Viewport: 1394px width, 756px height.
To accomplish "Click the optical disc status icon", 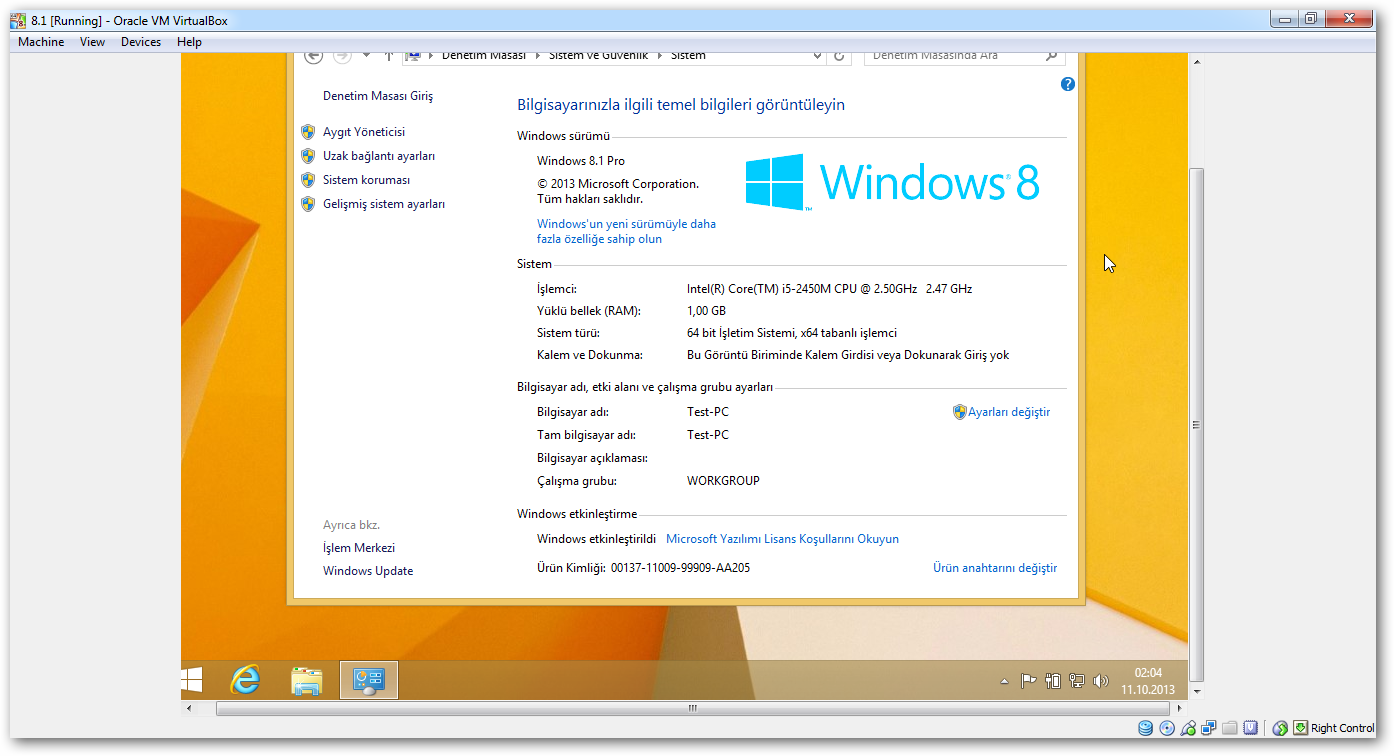I will pyautogui.click(x=1167, y=728).
